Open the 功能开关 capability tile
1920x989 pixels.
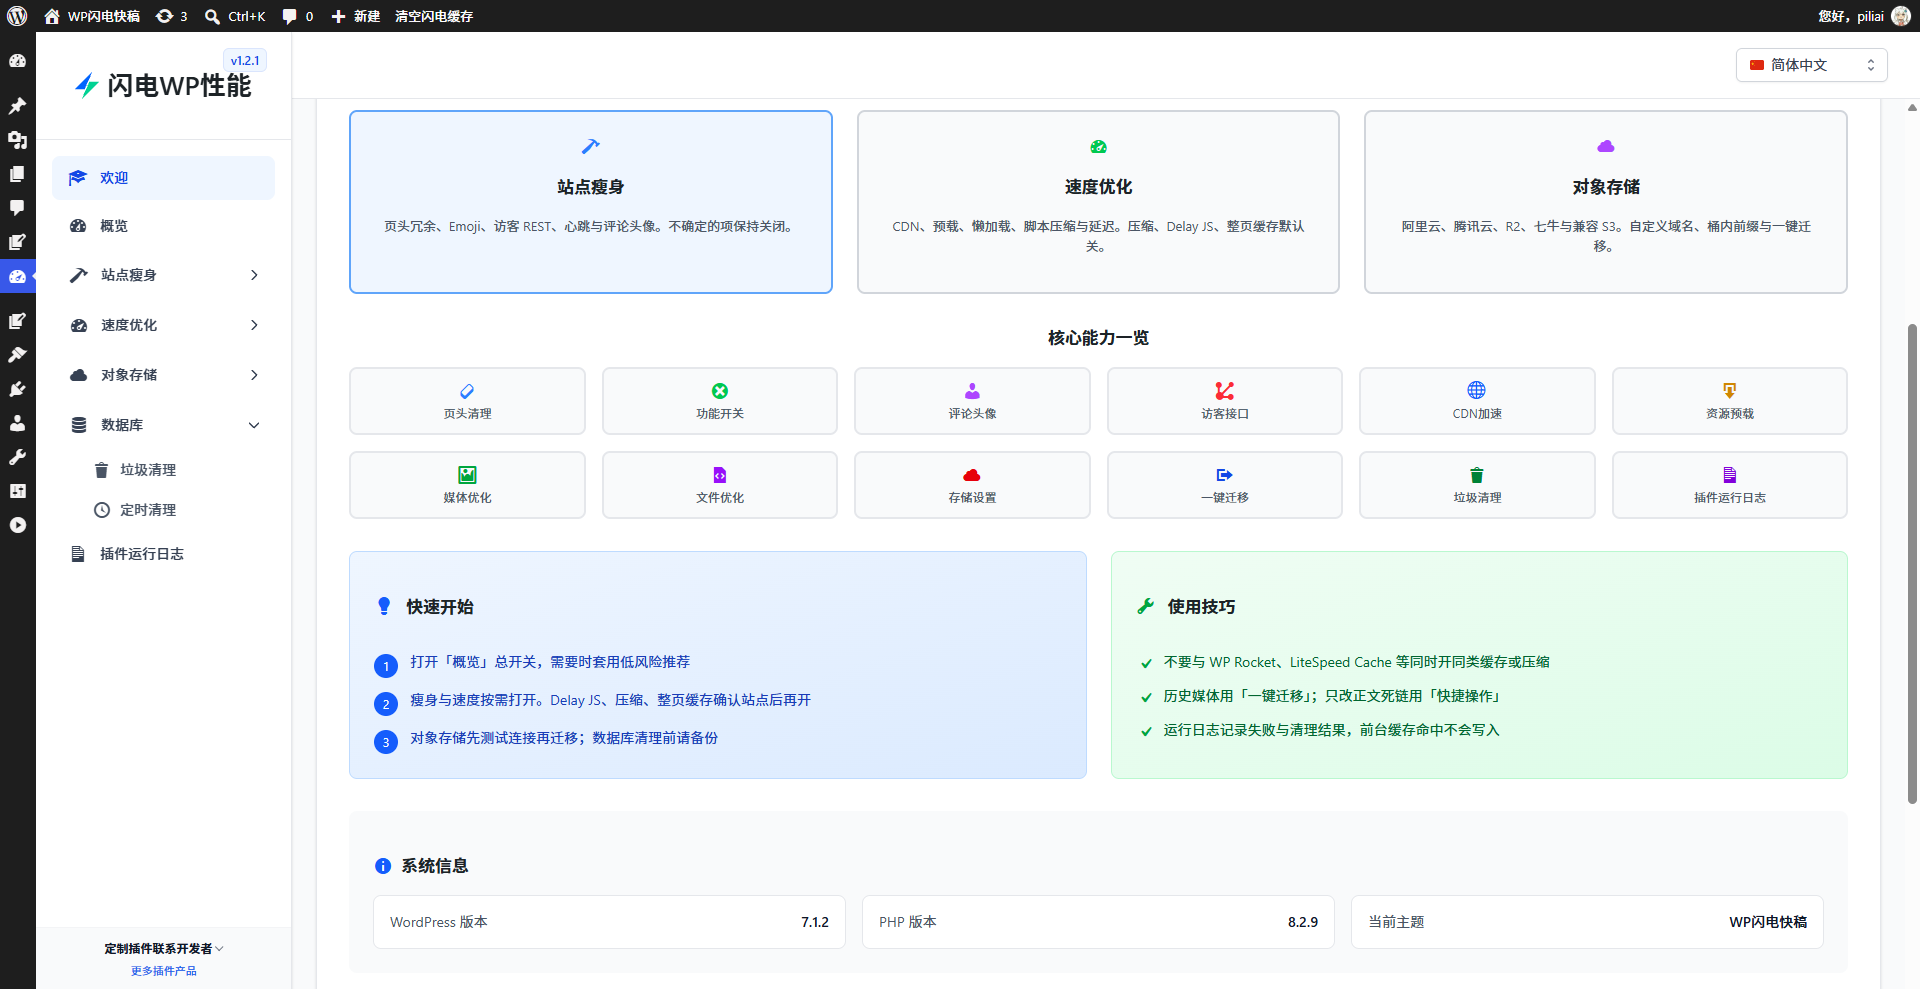[x=720, y=401]
